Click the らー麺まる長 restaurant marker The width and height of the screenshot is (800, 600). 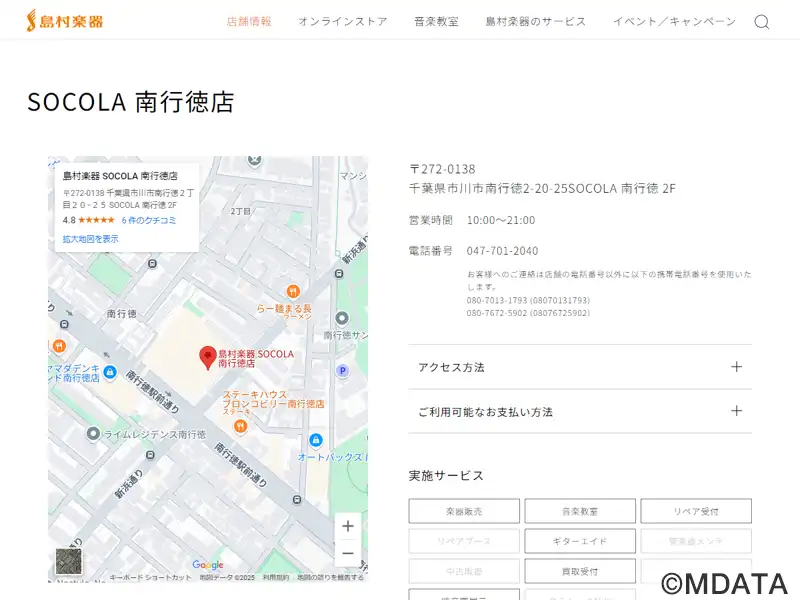coord(293,291)
